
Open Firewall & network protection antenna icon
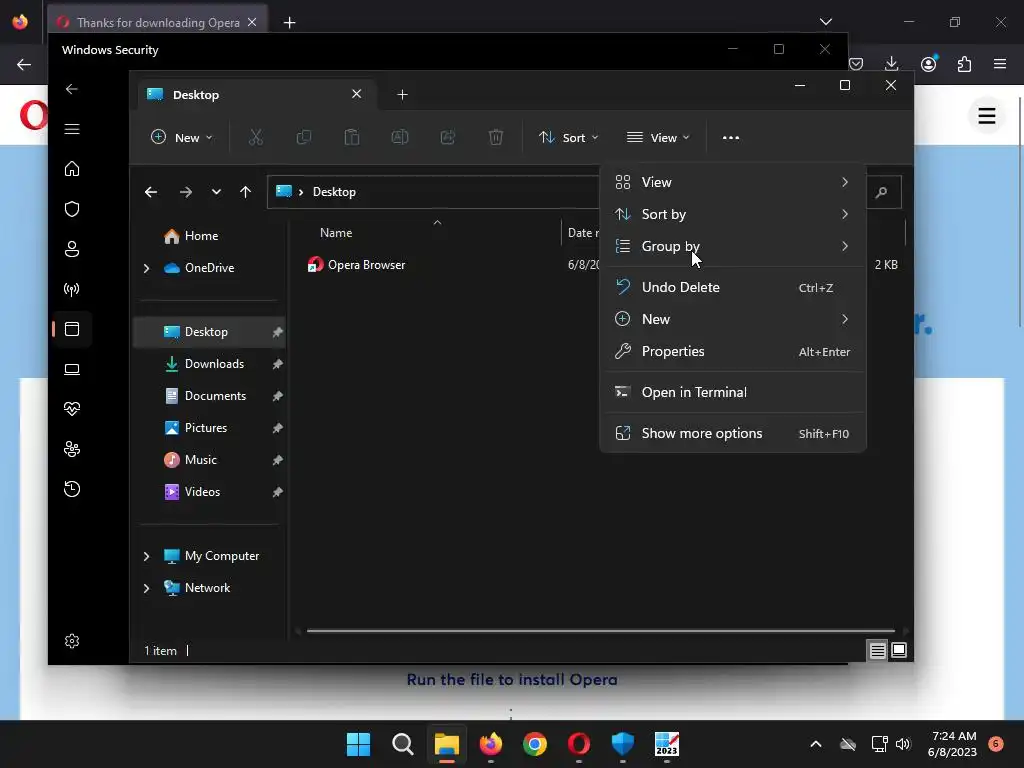72,289
